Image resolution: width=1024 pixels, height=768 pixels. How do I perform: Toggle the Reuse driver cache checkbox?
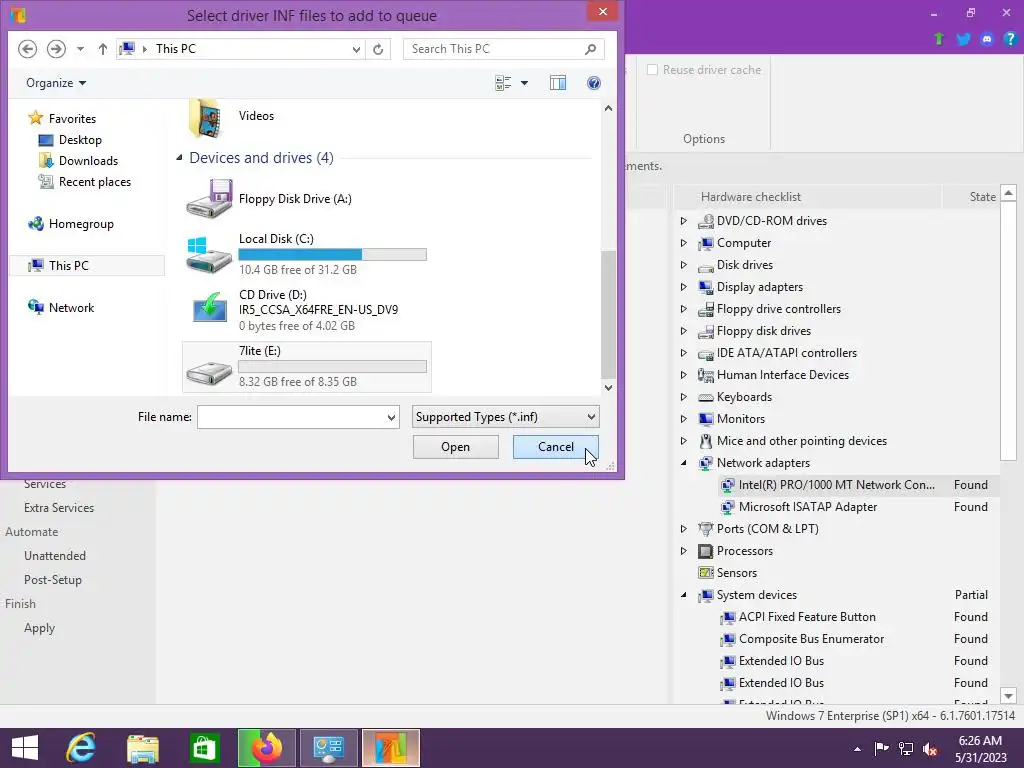652,70
